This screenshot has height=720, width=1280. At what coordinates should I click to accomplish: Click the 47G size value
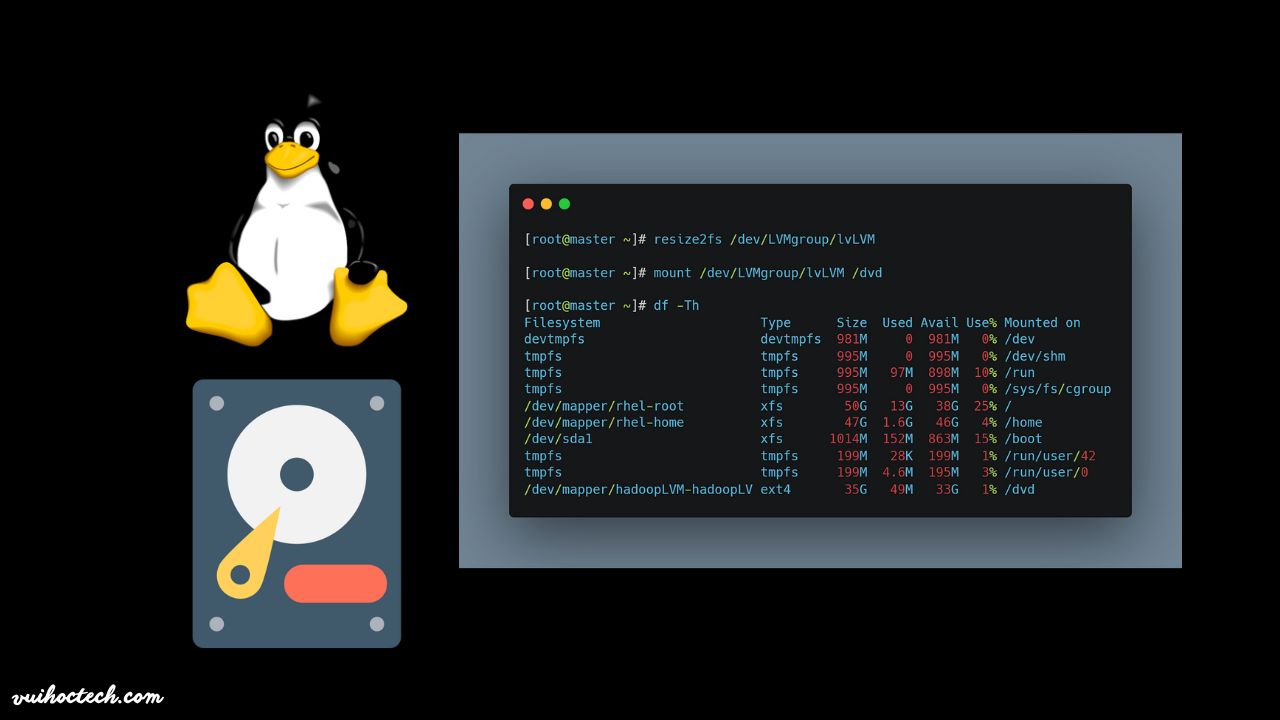point(856,423)
